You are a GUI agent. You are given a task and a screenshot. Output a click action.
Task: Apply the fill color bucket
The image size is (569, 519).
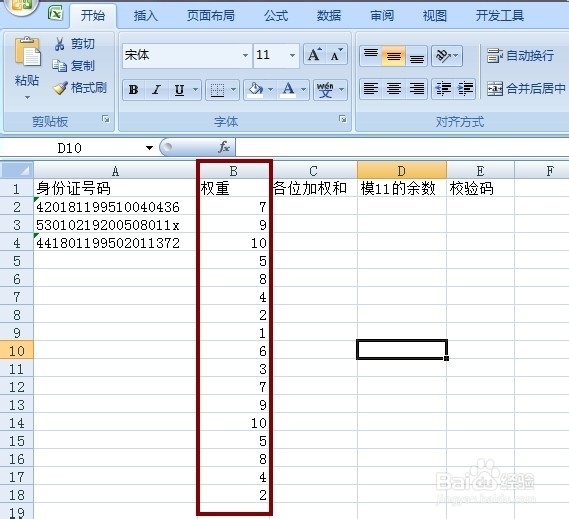255,90
